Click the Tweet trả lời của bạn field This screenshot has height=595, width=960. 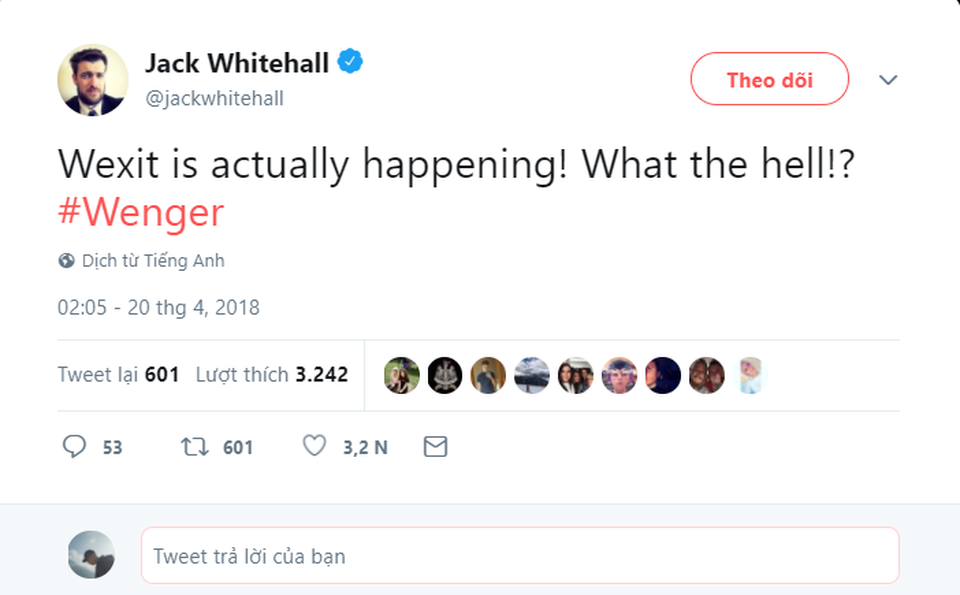(x=520, y=556)
